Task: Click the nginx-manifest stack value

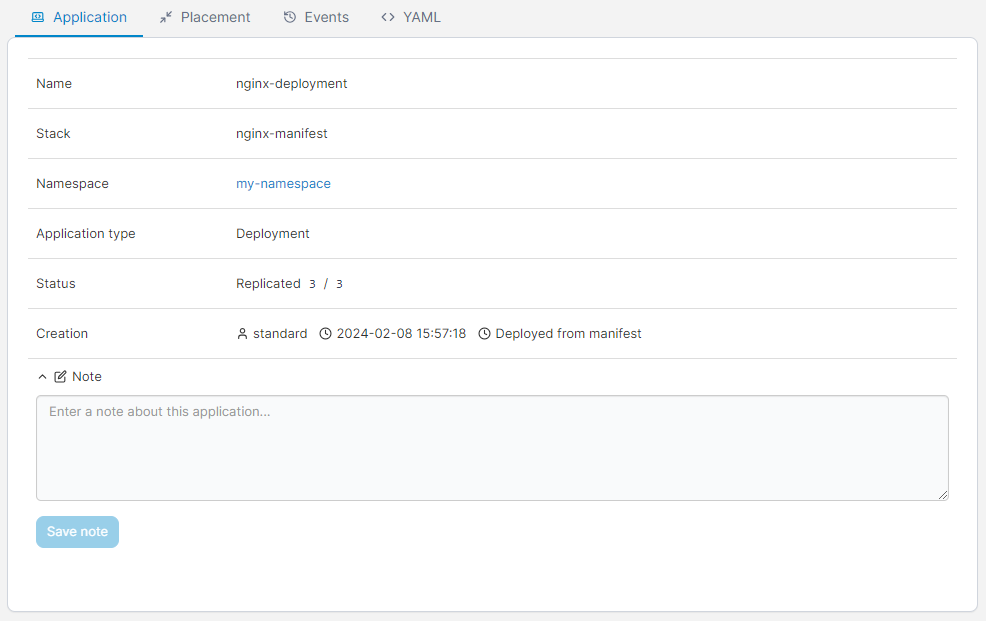Action: tap(281, 134)
